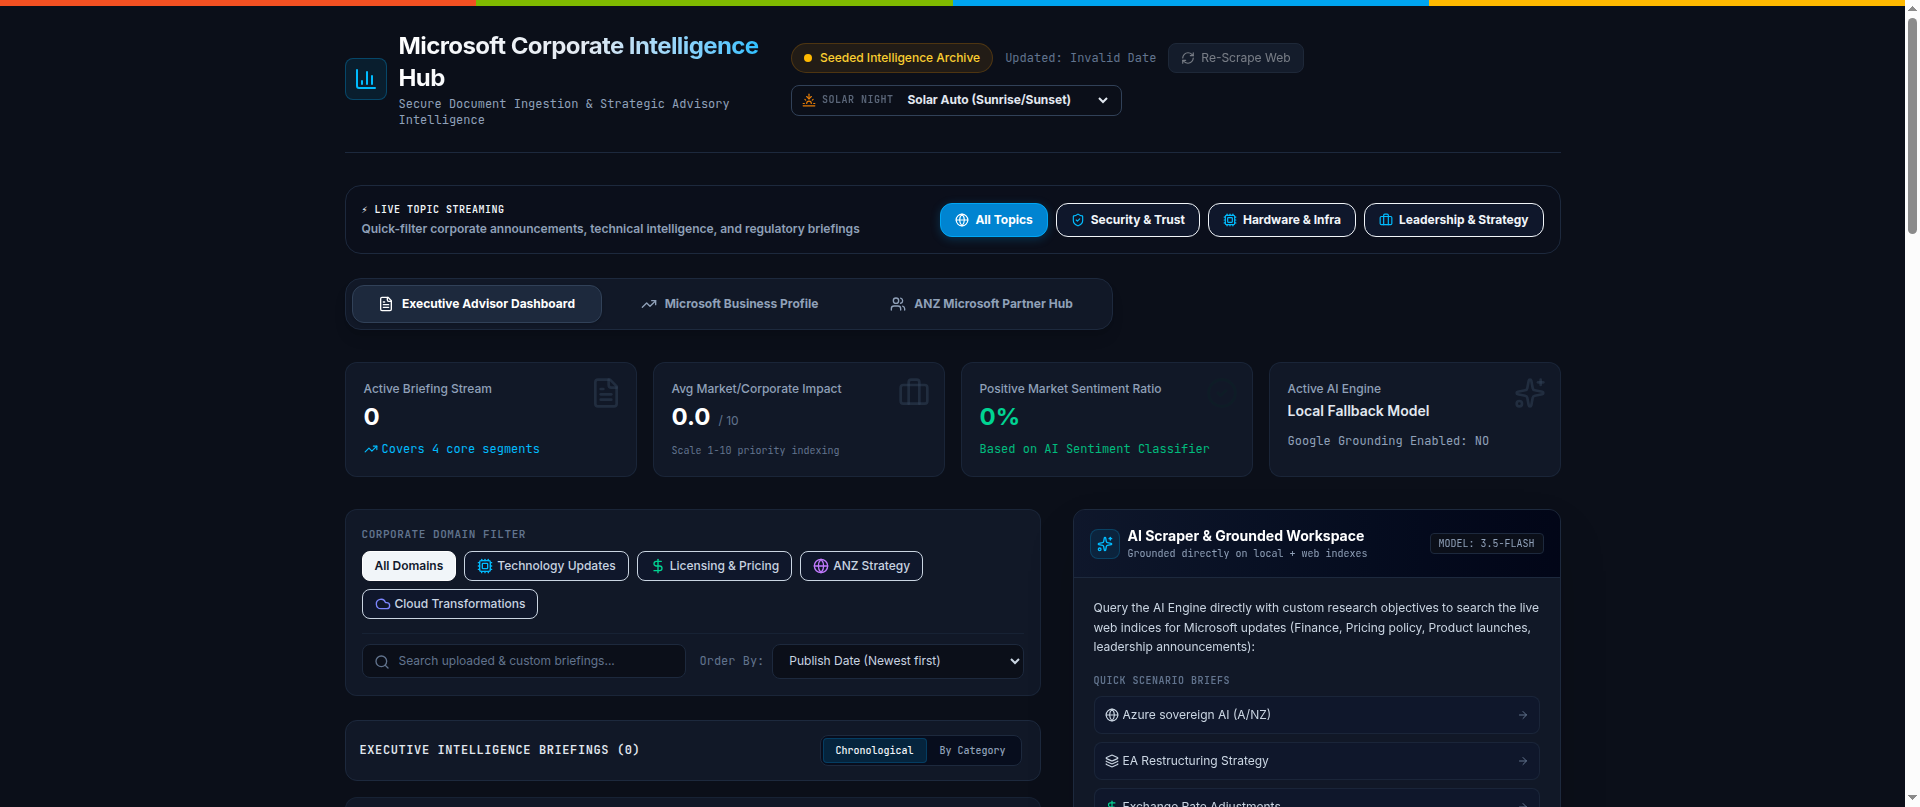Click the 'EXECUTIVE INTELLIGENCE BRIEFINGS (0)' heading
The width and height of the screenshot is (1920, 807).
[x=499, y=750]
